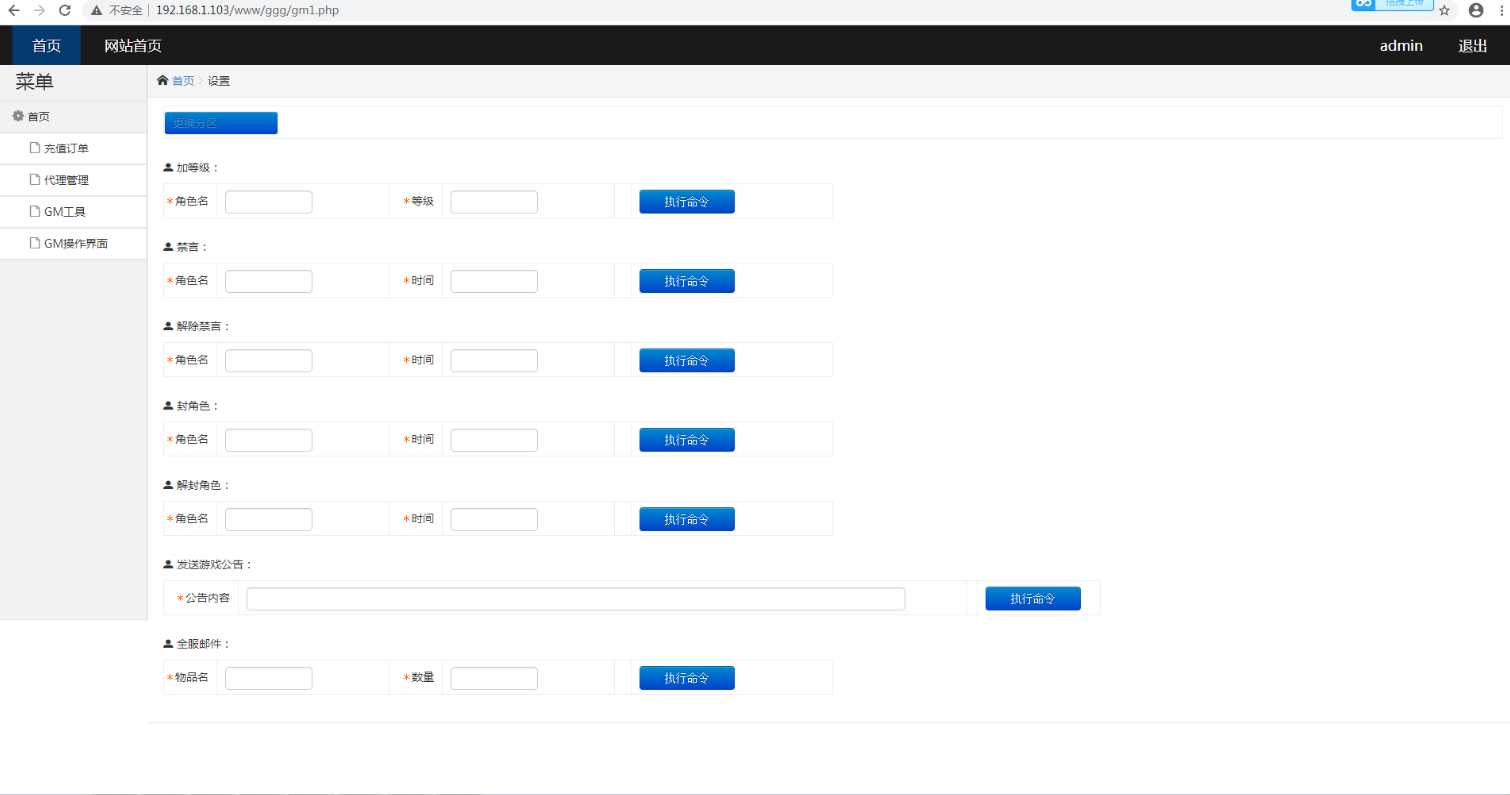
Task: Bookmark this page with the star icon
Action: click(1444, 10)
